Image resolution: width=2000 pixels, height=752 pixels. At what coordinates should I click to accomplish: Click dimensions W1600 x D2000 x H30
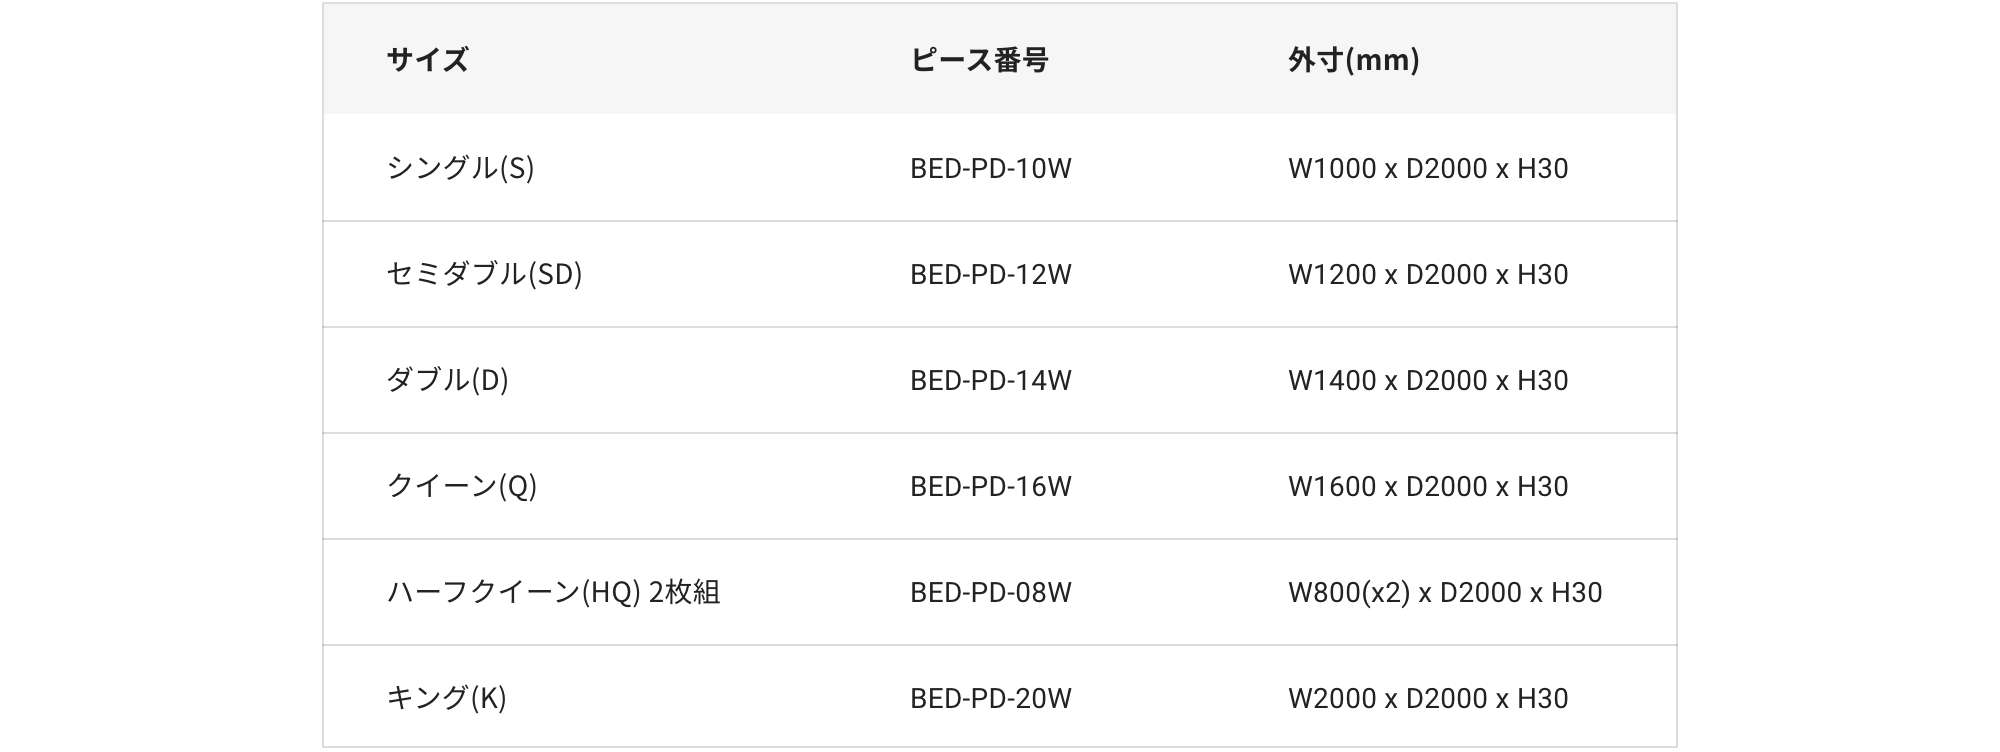[x=1427, y=486]
